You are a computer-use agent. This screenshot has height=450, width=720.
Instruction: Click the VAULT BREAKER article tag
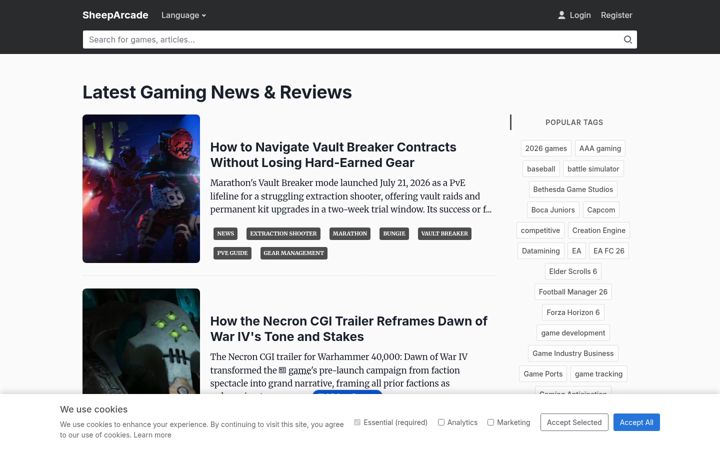pos(444,234)
